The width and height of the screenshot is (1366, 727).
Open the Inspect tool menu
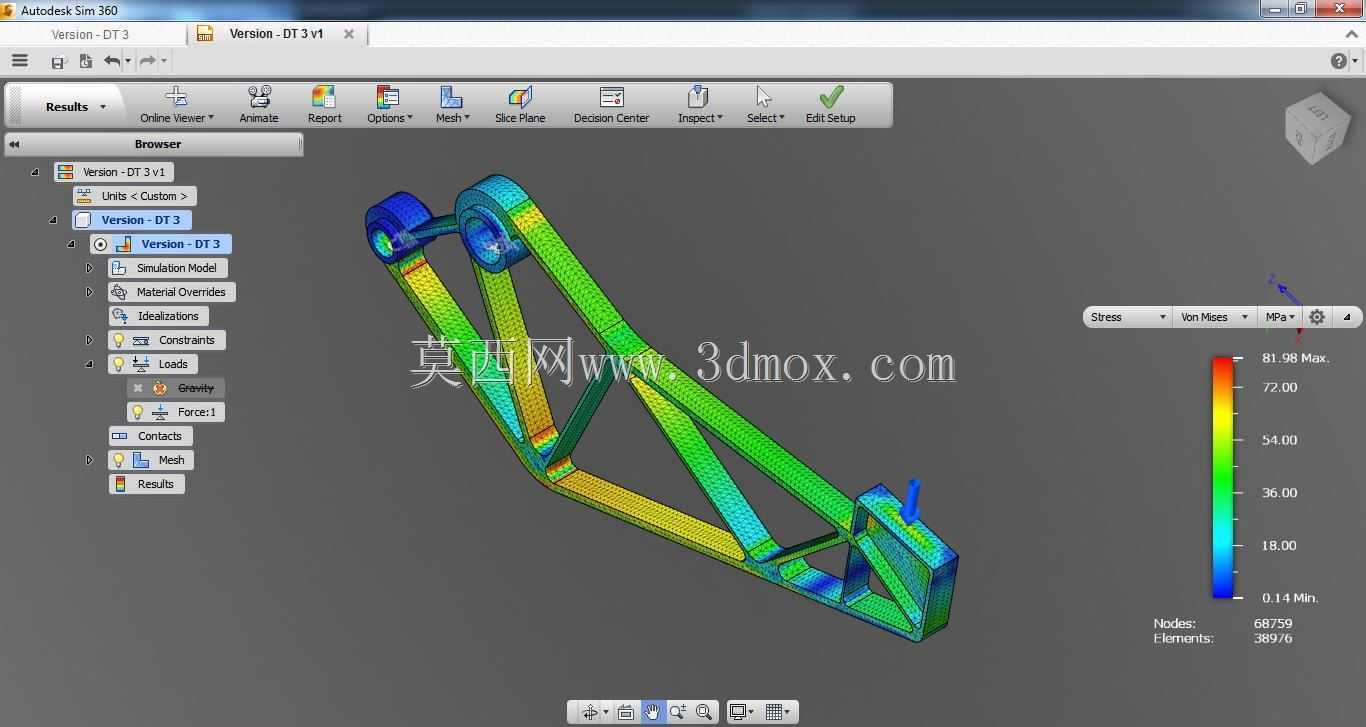tap(699, 104)
